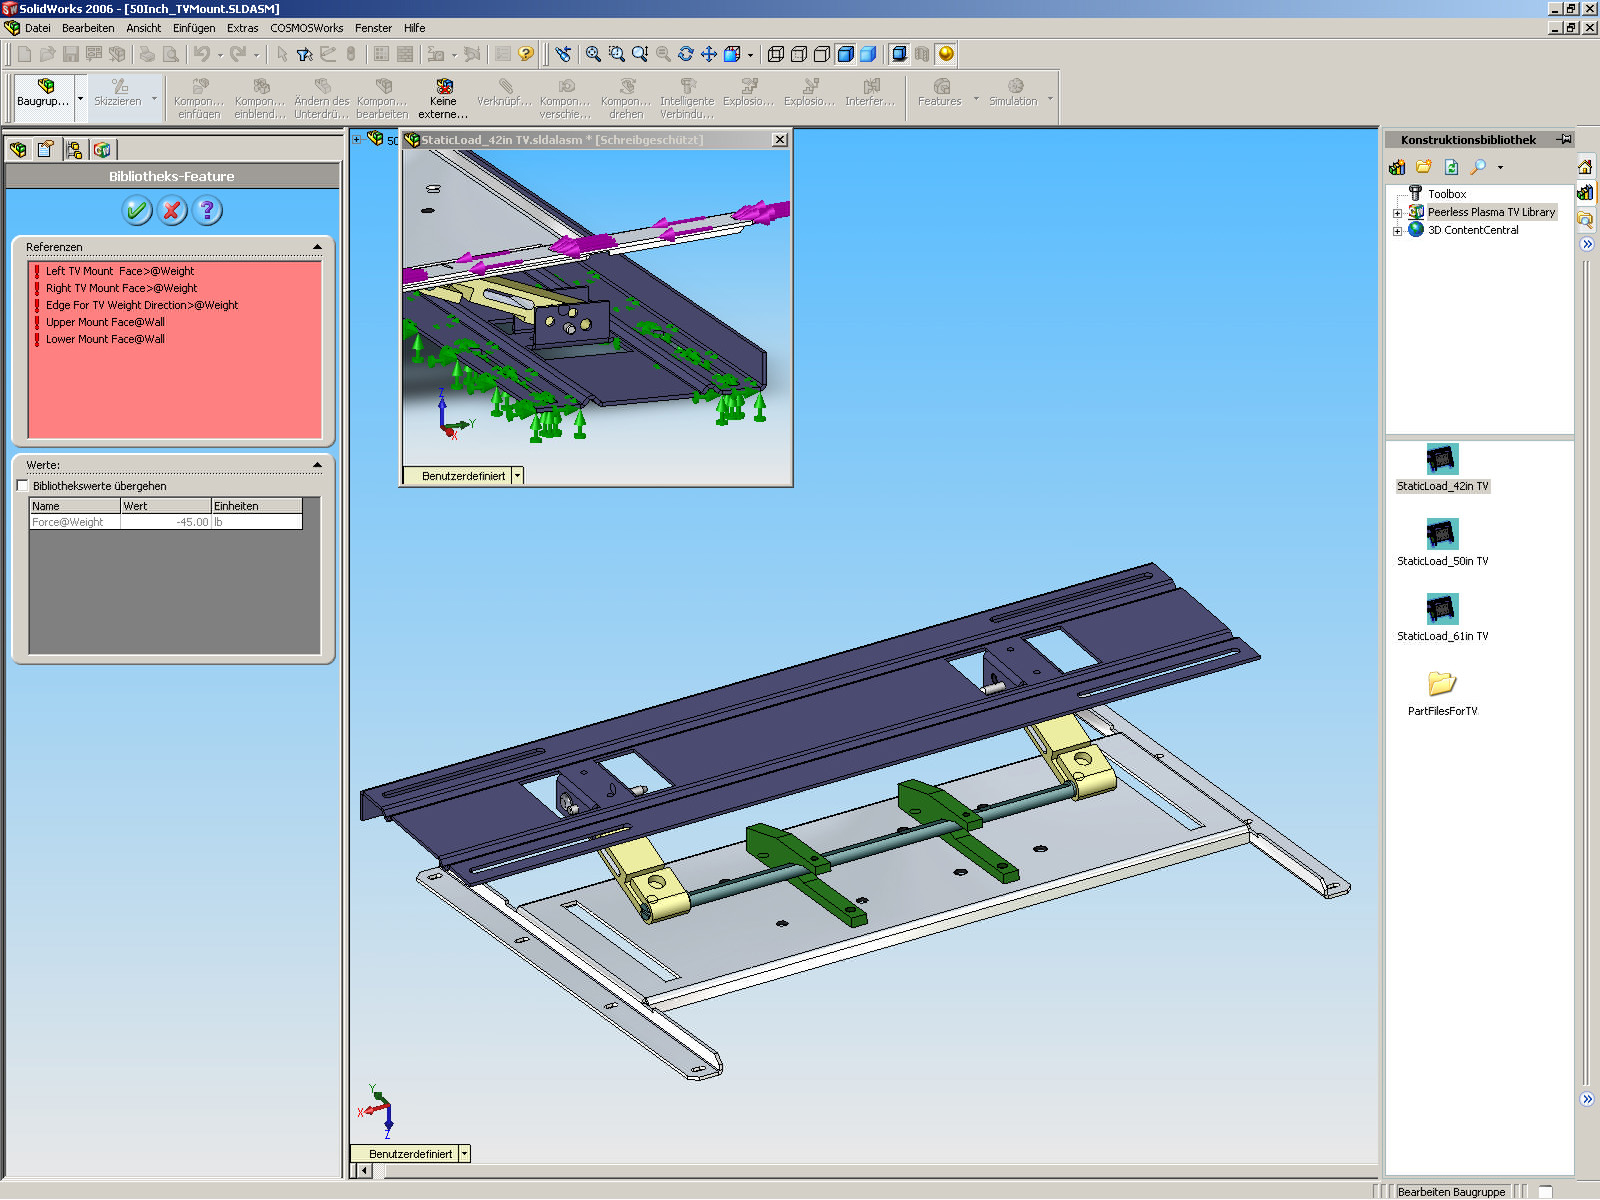Open the Einfügen menu
This screenshot has width=1600, height=1200.
tap(193, 28)
